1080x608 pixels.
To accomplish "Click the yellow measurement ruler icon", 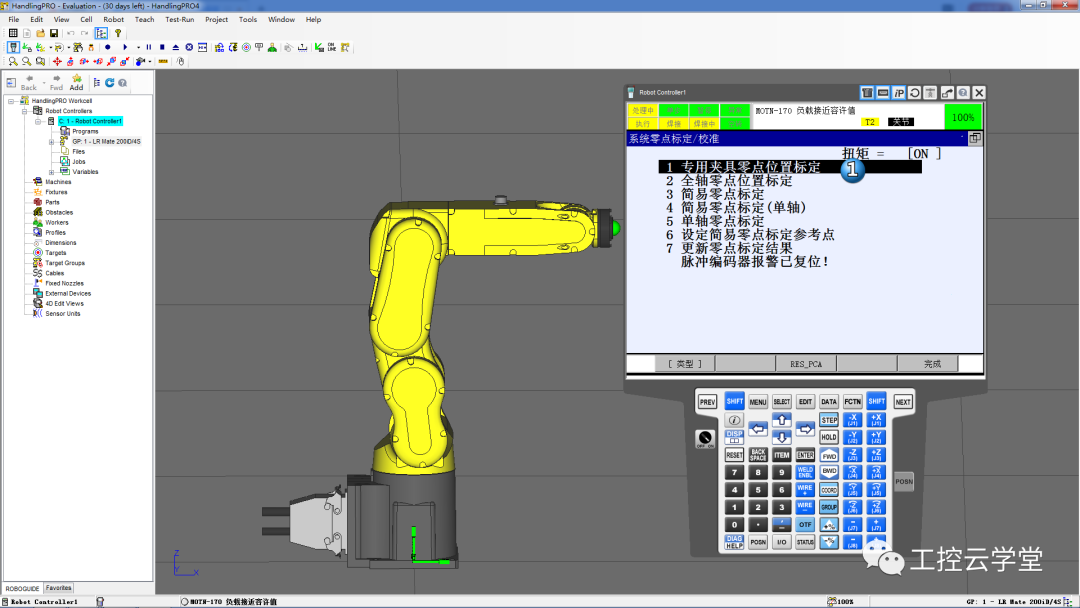I will tap(163, 62).
